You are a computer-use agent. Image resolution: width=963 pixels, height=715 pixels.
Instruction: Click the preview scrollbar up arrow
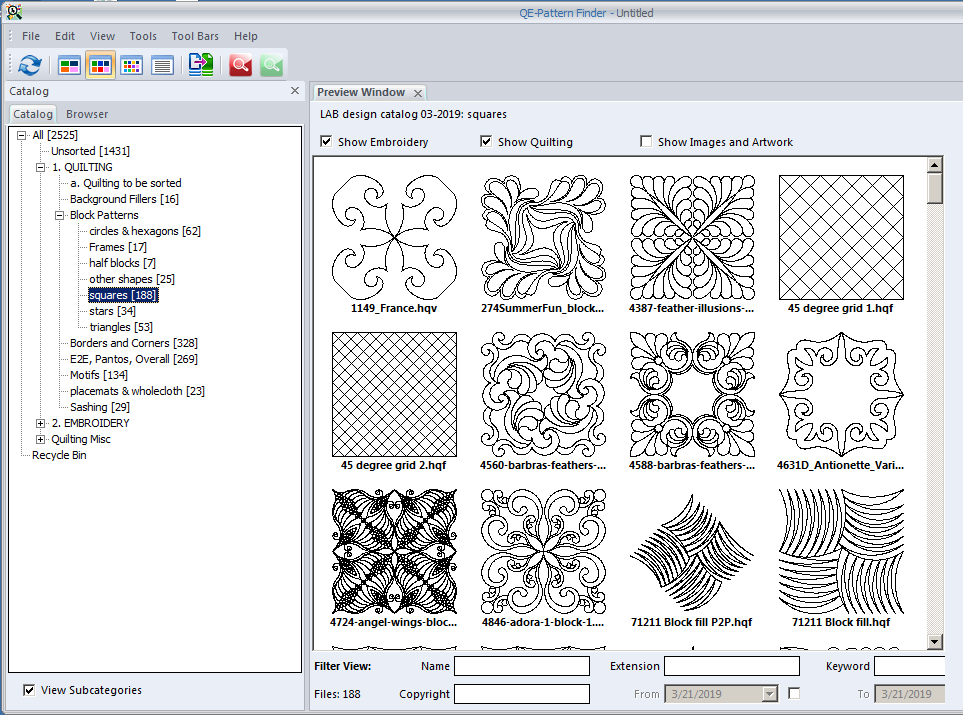pos(935,165)
